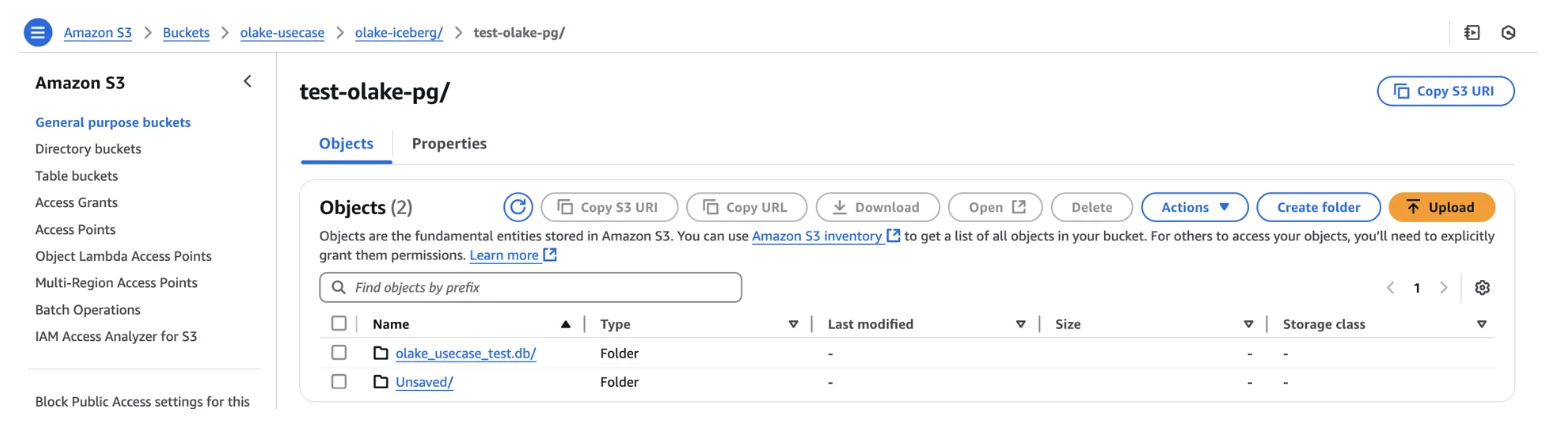Select Table buckets in the sidebar
The width and height of the screenshot is (1556, 422).
click(x=76, y=176)
